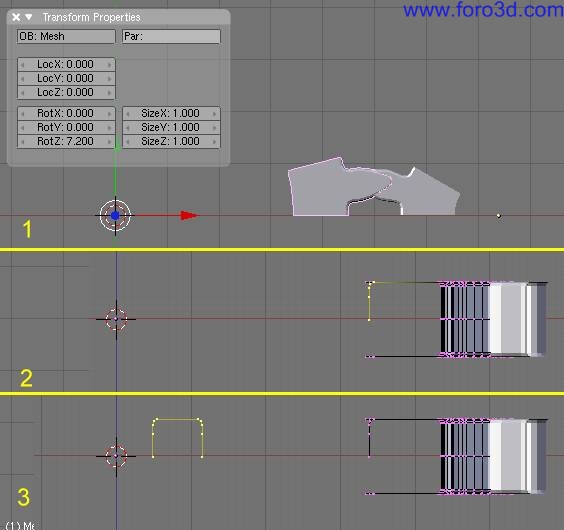Viewport: 564px width, 530px height.
Task: Click the LocZ value field
Action: pos(66,92)
